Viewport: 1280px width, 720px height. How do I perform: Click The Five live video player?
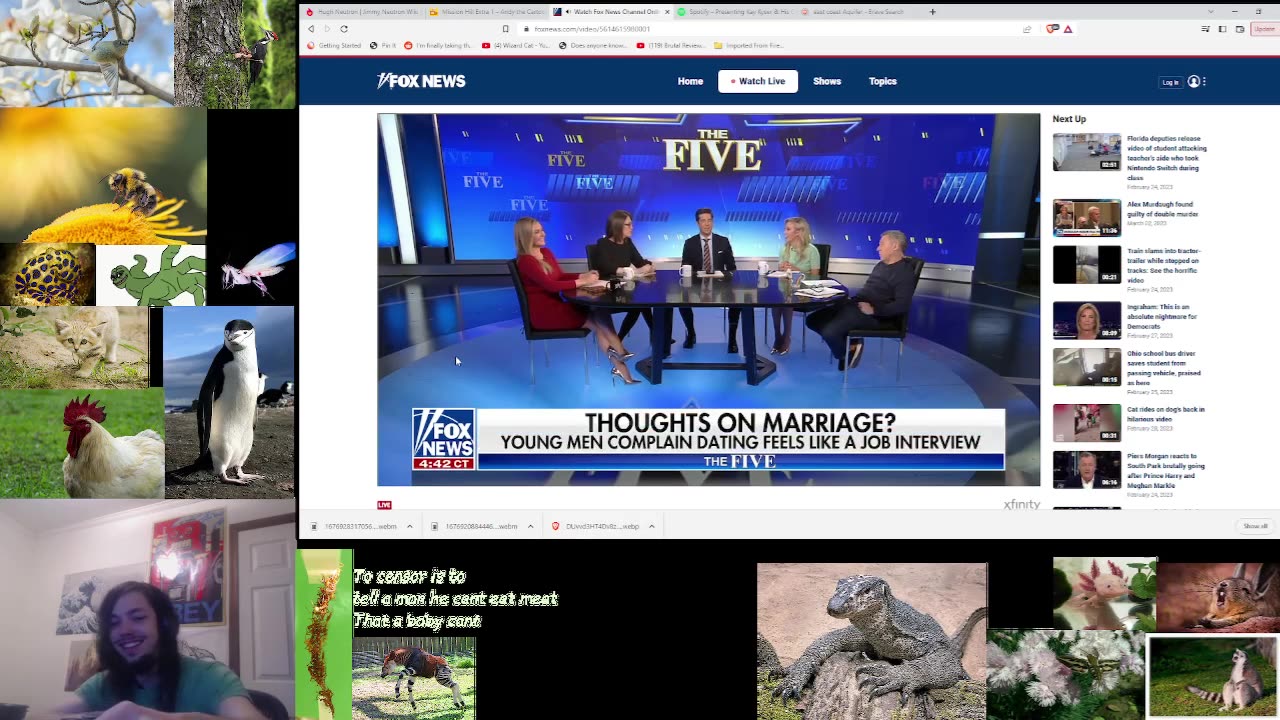(x=708, y=299)
